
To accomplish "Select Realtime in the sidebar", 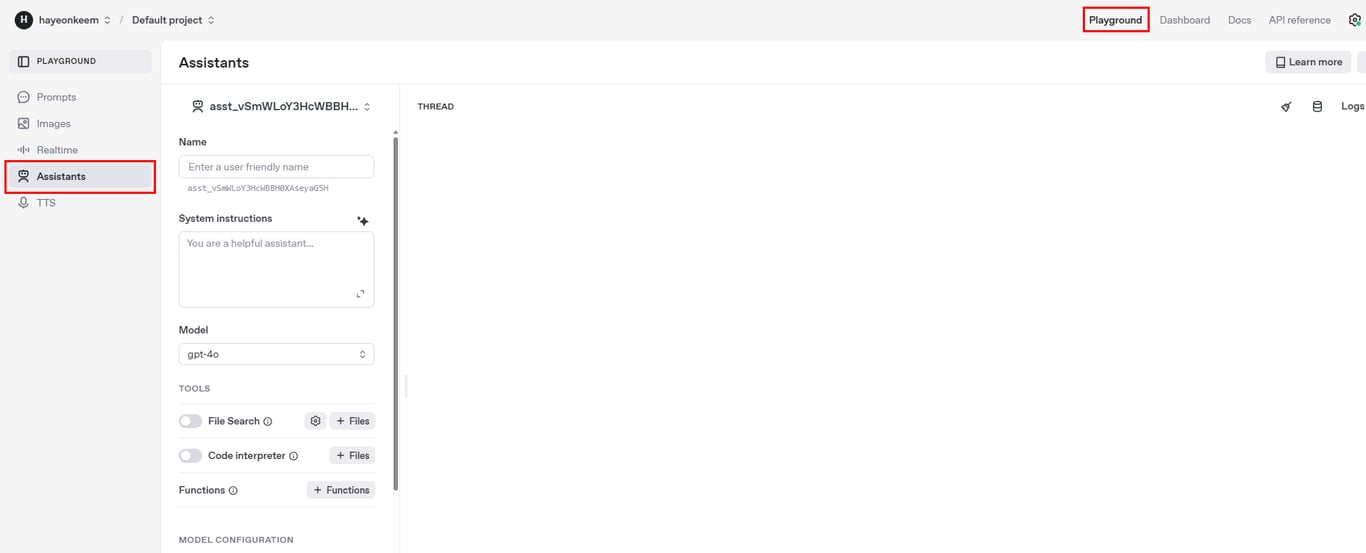I will tap(80, 150).
